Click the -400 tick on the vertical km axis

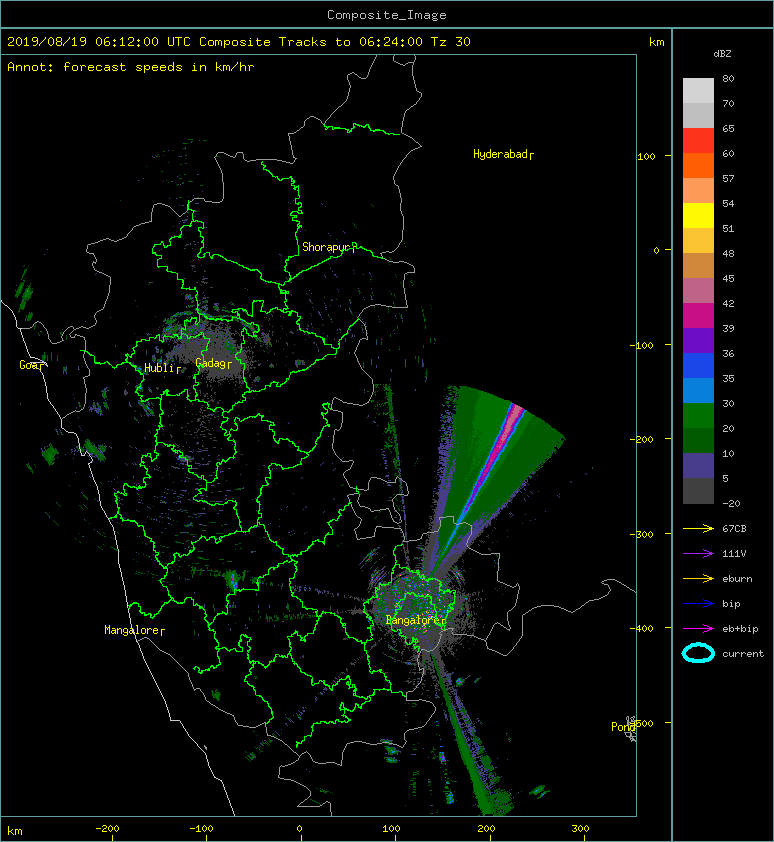point(641,628)
